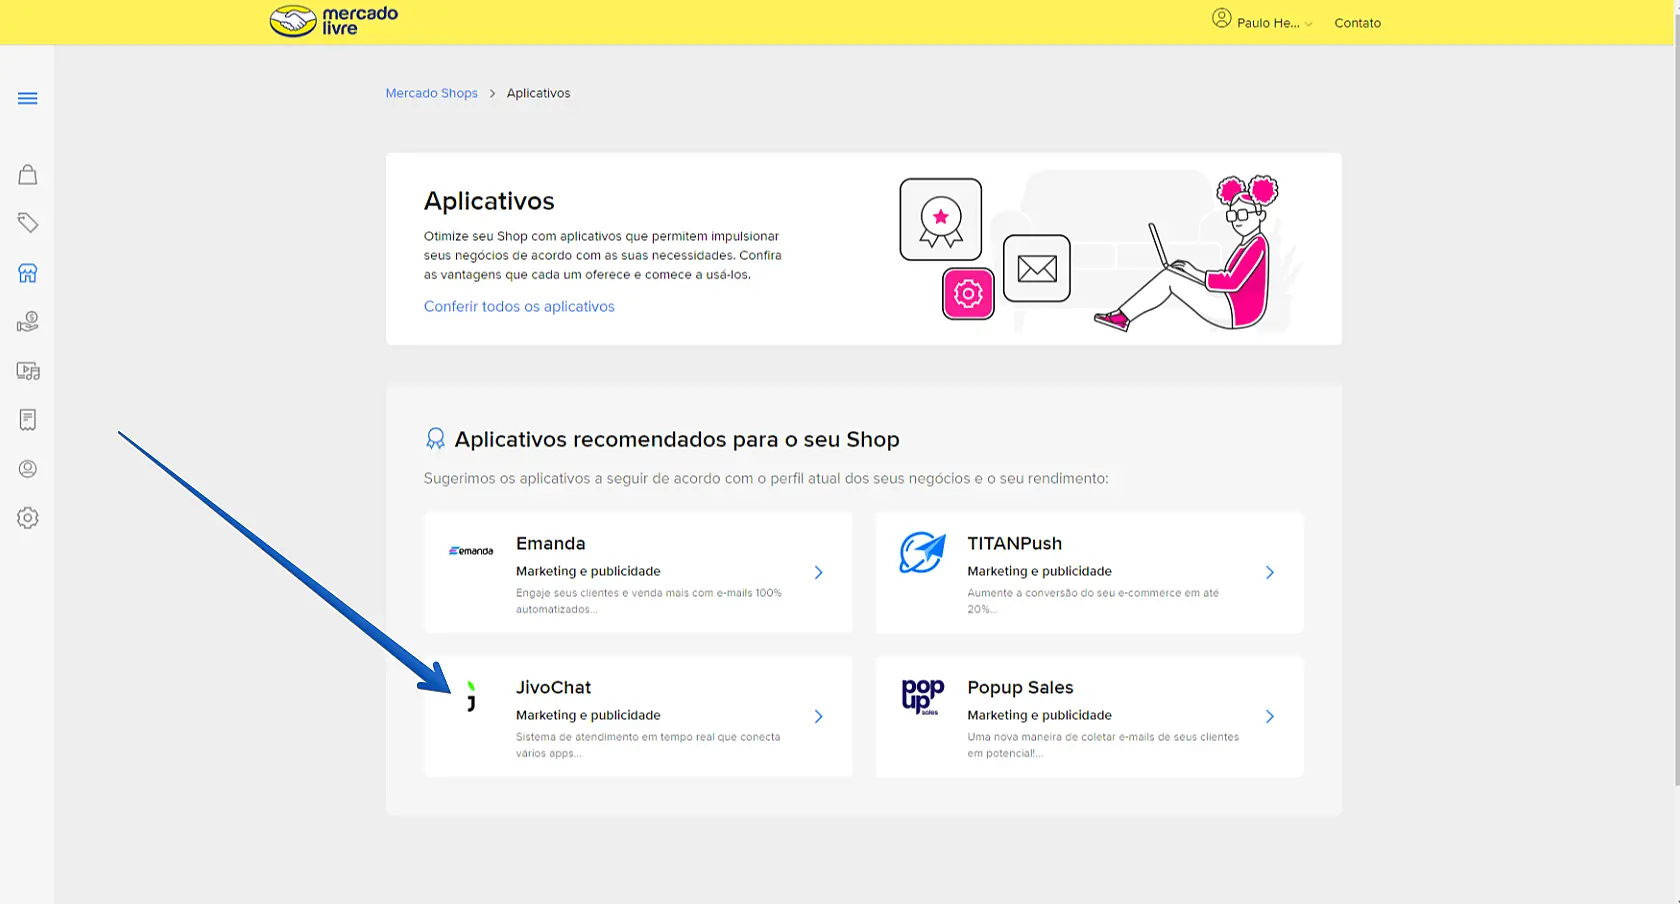This screenshot has width=1680, height=904.
Task: Click the Mercado Livre logo
Action: click(334, 21)
